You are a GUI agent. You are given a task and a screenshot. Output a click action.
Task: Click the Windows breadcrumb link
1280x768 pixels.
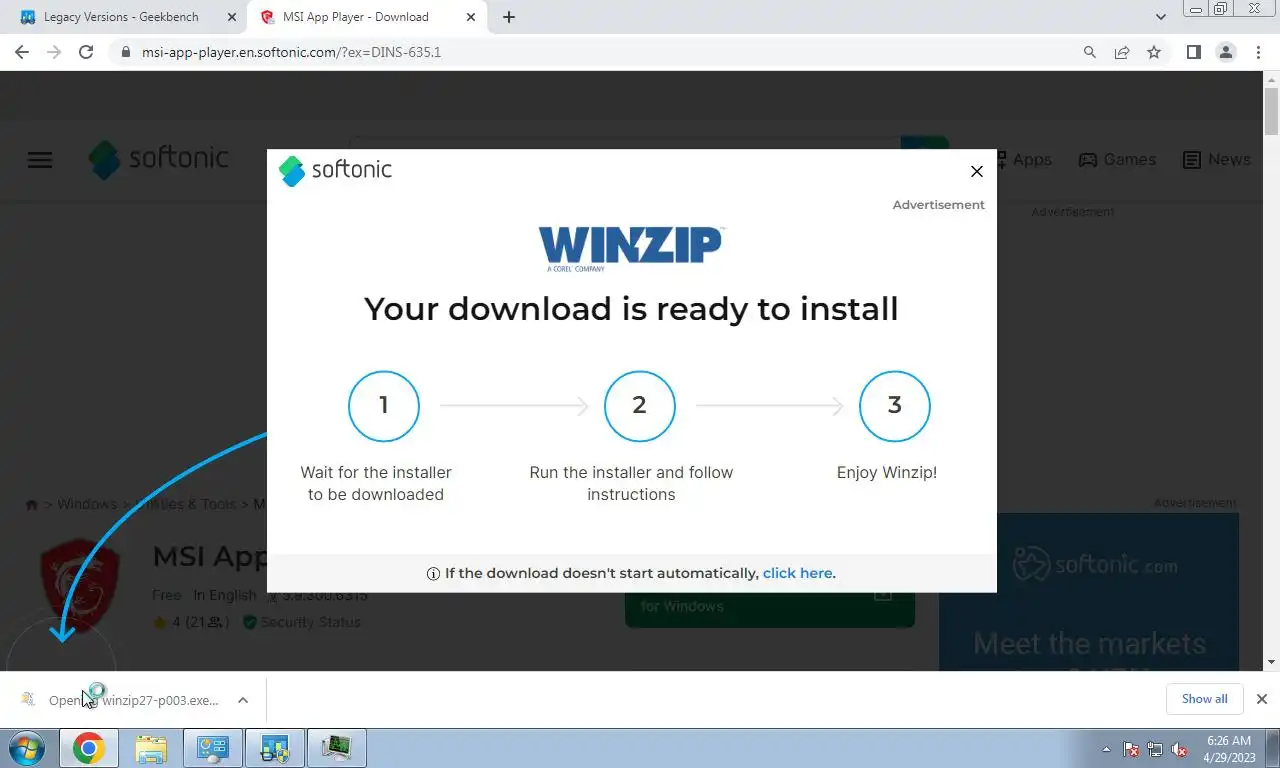(x=87, y=504)
